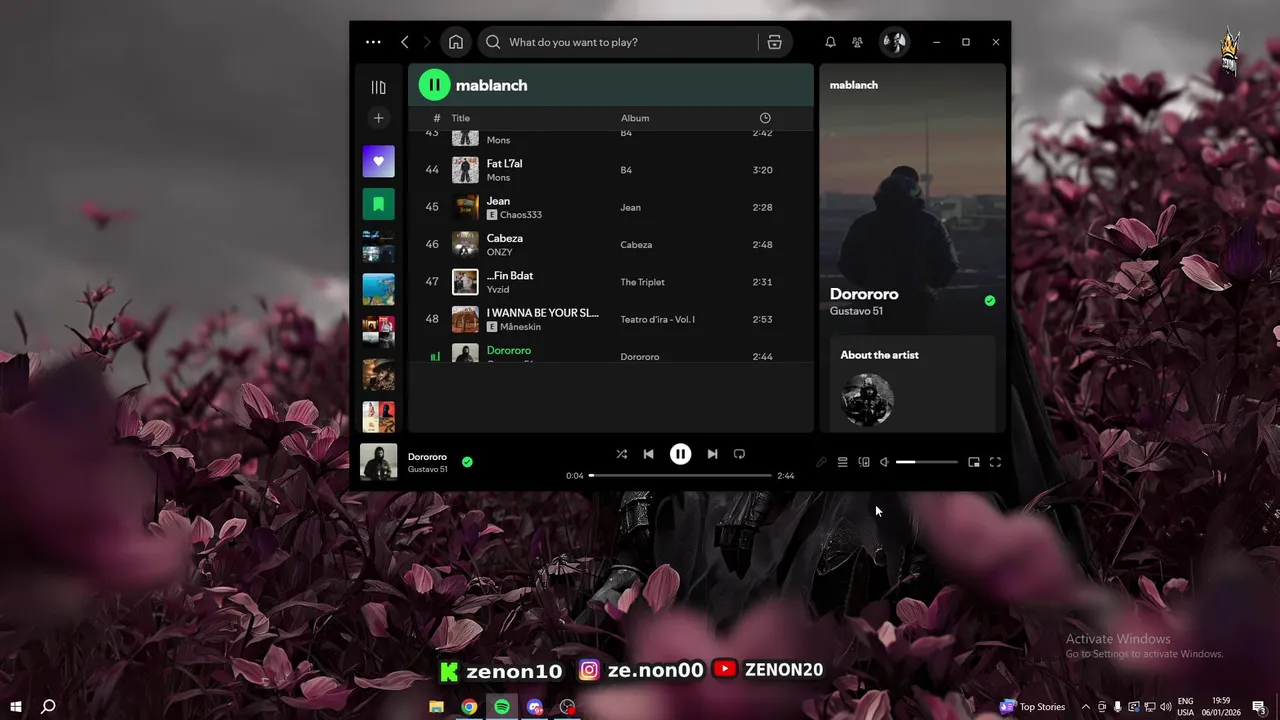Sort by the duration clock icon column
This screenshot has height=720, width=1280.
click(x=765, y=118)
